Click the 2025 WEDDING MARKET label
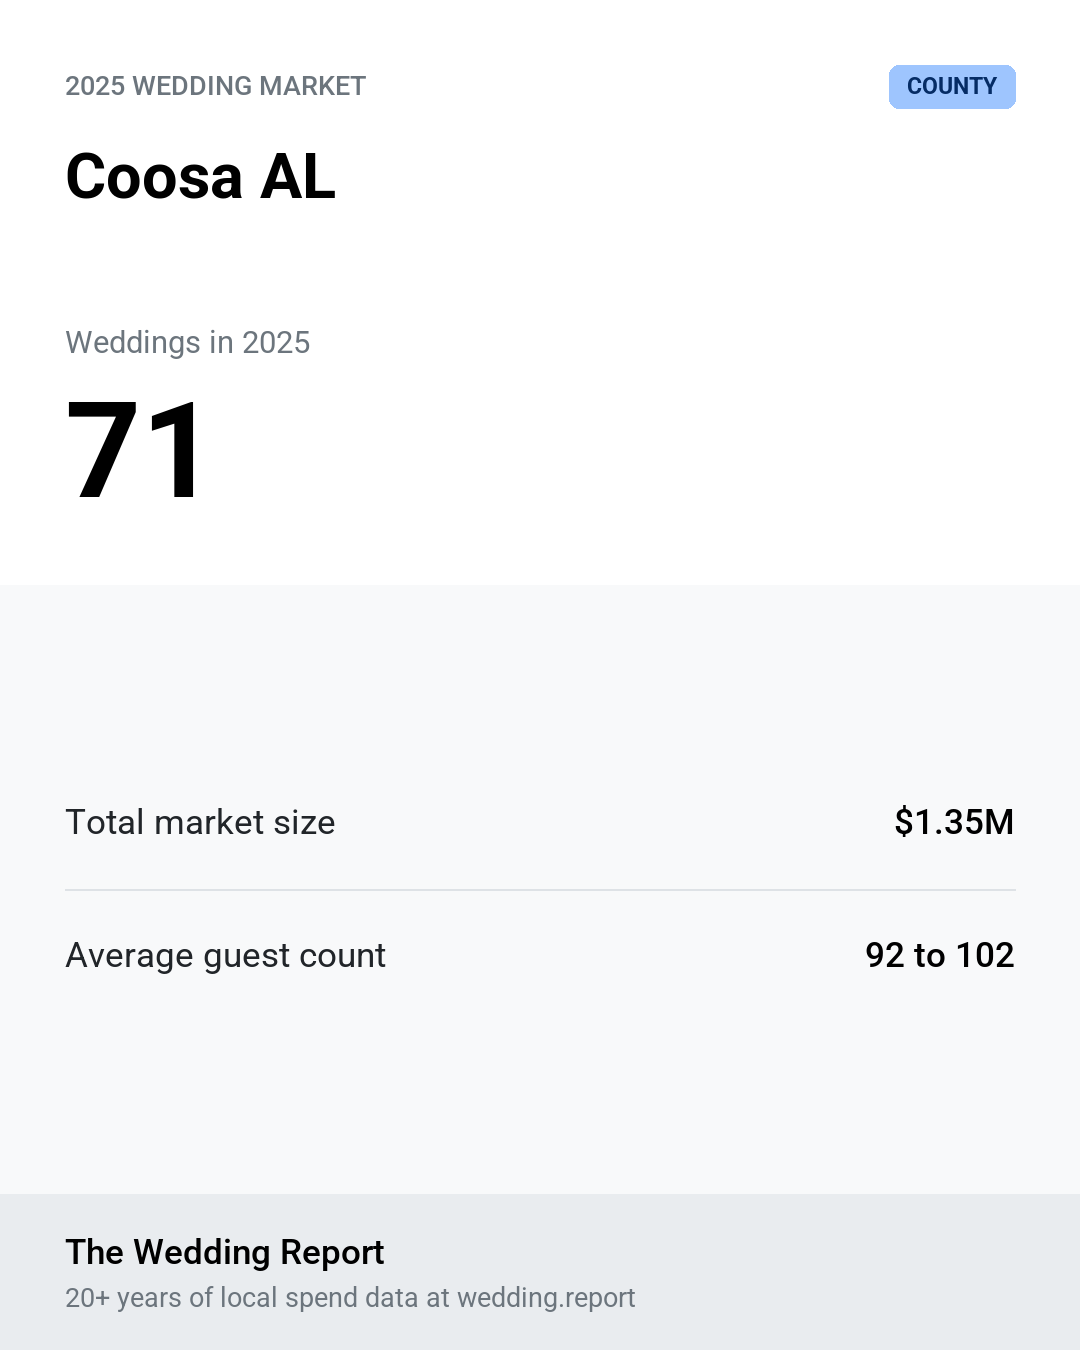The image size is (1080, 1350). pos(216,86)
